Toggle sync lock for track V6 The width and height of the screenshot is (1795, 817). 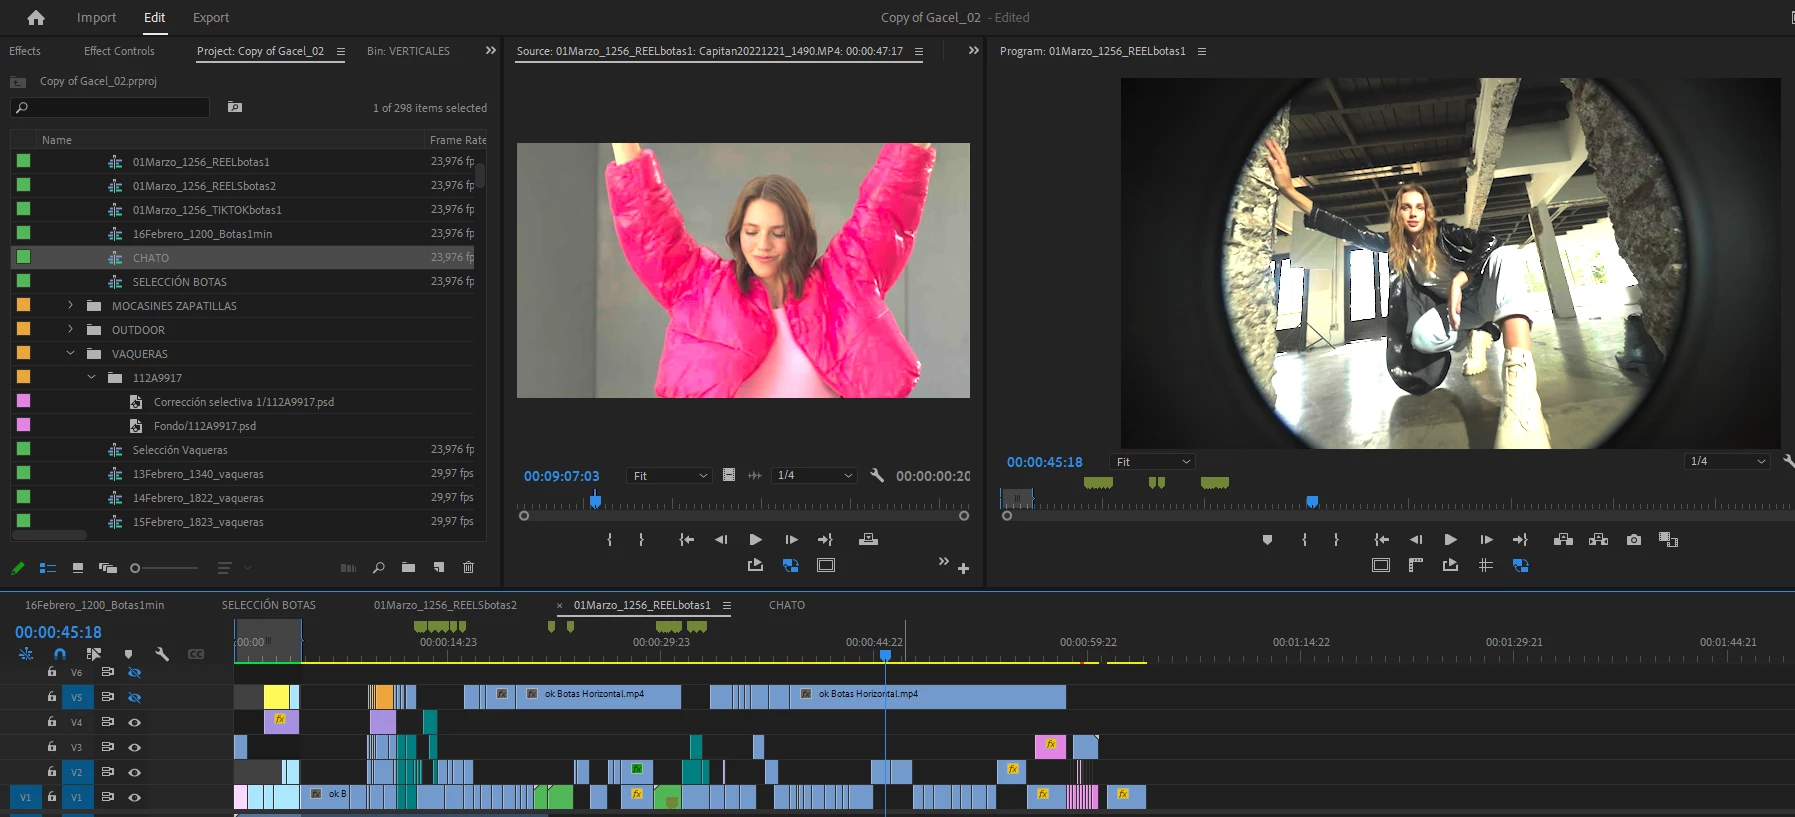coord(107,672)
